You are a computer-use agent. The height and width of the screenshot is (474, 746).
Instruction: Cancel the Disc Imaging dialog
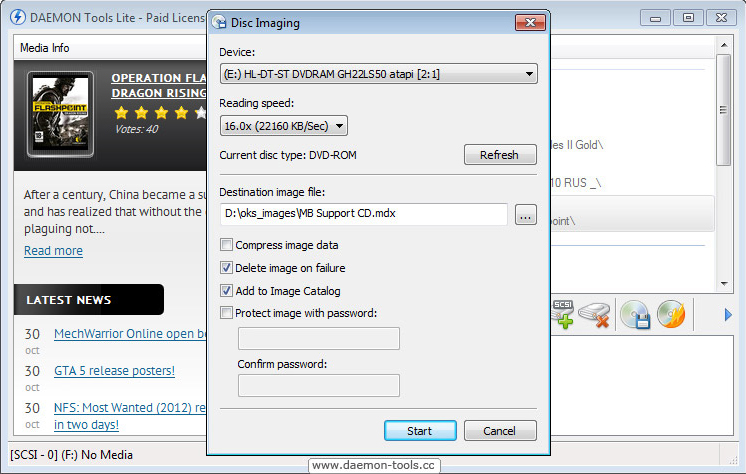point(500,431)
